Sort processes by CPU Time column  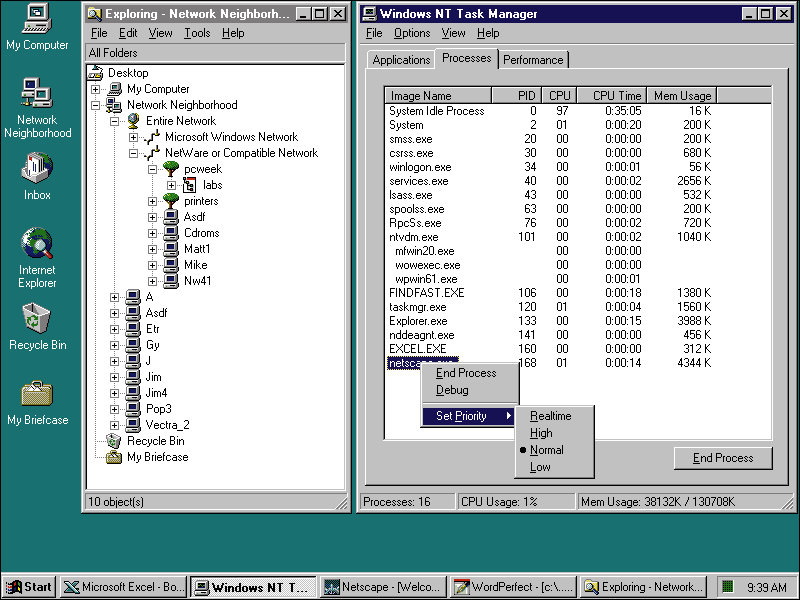[612, 95]
